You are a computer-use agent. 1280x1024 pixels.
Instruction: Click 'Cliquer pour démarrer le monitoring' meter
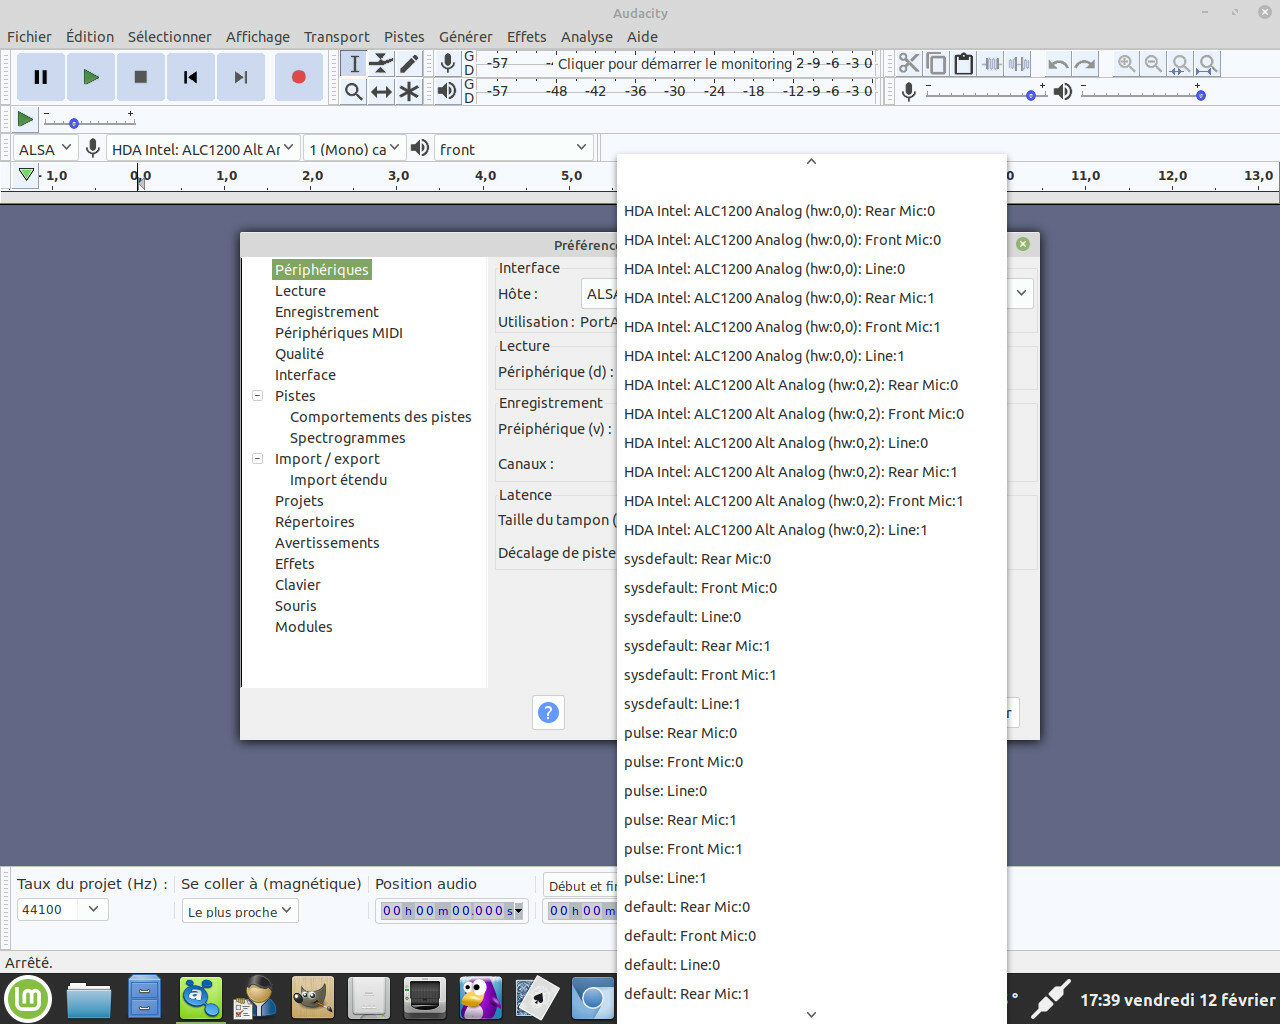(675, 63)
